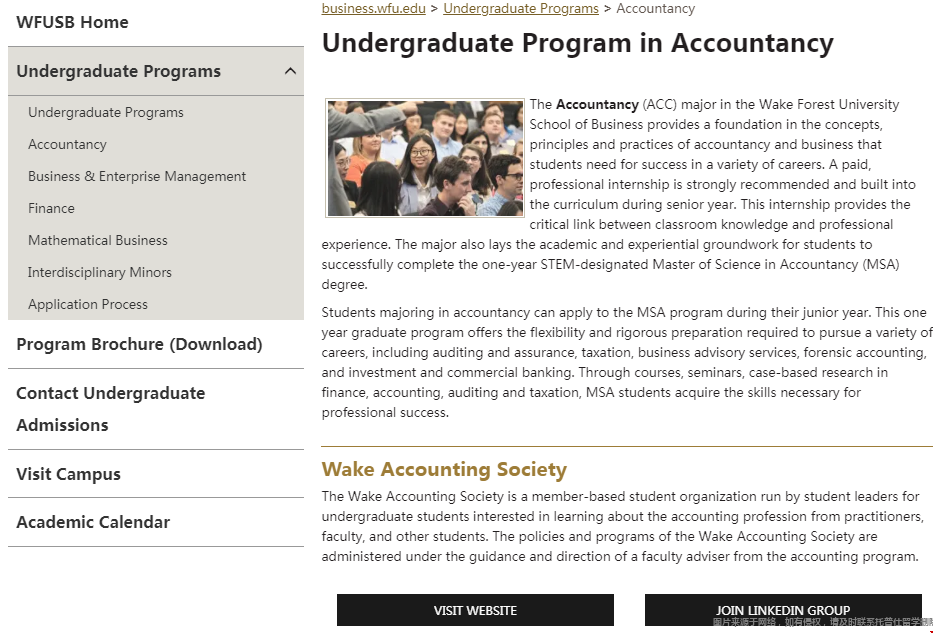Select Undergraduate Programs submenu link
This screenshot has height=633, width=933.
(106, 112)
